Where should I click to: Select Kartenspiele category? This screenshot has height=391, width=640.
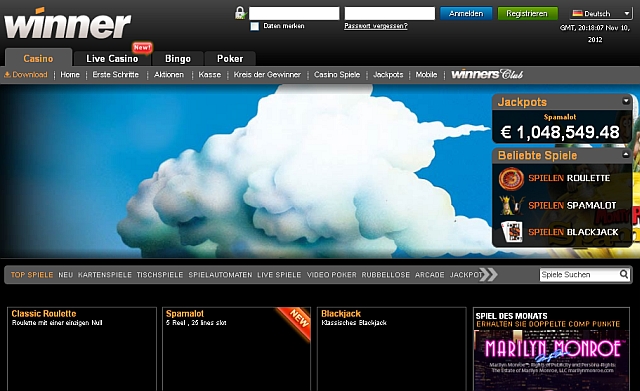pyautogui.click(x=104, y=275)
